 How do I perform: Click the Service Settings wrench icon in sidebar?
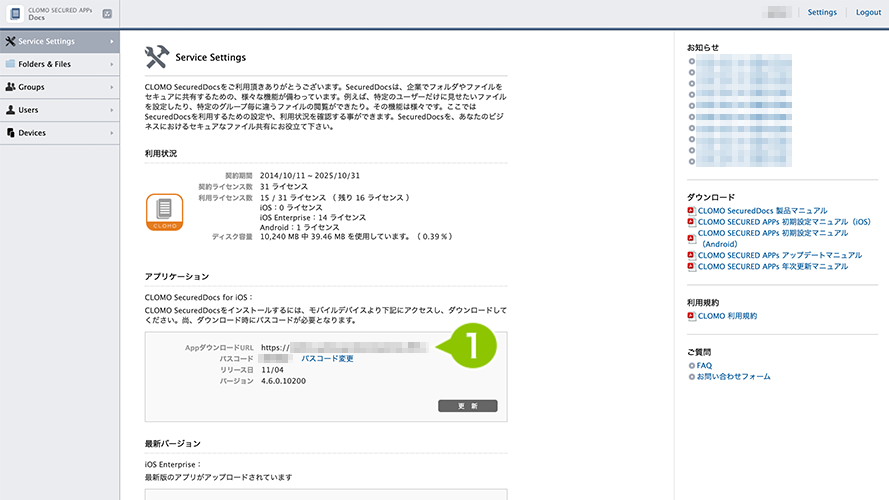[x=10, y=41]
